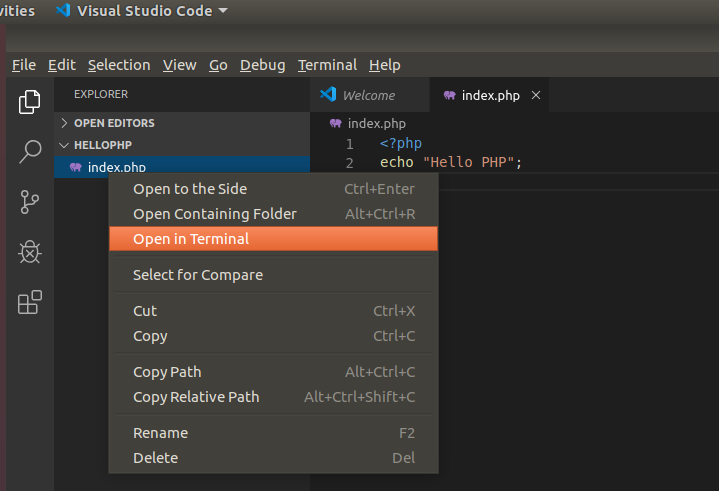The width and height of the screenshot is (719, 491).
Task: Open the Terminal menu
Action: (327, 65)
